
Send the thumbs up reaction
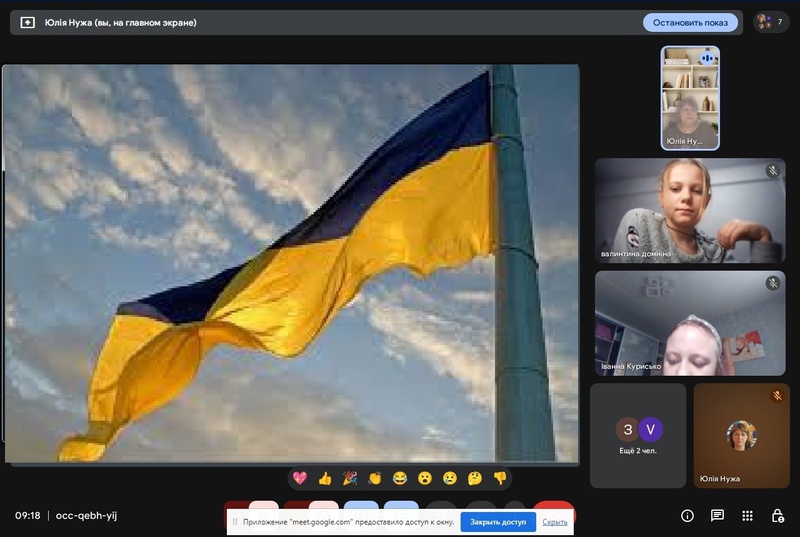325,478
